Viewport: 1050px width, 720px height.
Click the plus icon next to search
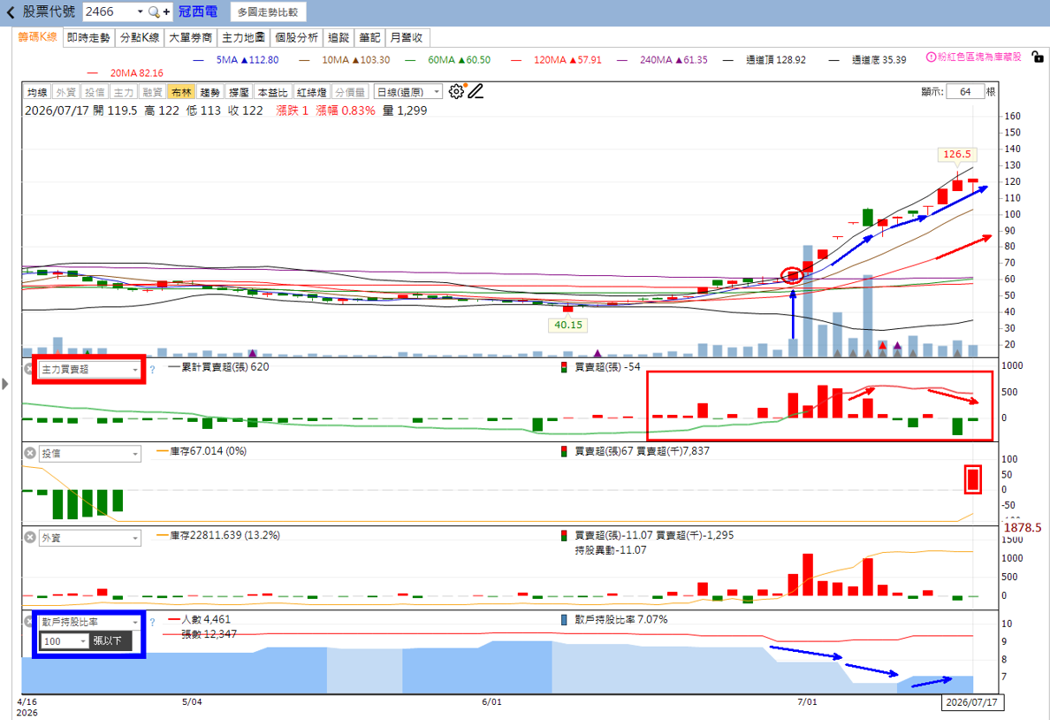166,12
